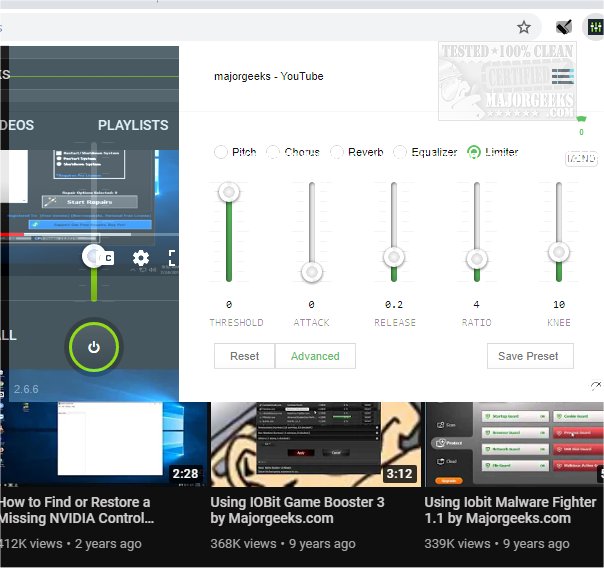Screen dimensions: 604x568
Task: Click the Save Preset button
Action: tap(530, 356)
